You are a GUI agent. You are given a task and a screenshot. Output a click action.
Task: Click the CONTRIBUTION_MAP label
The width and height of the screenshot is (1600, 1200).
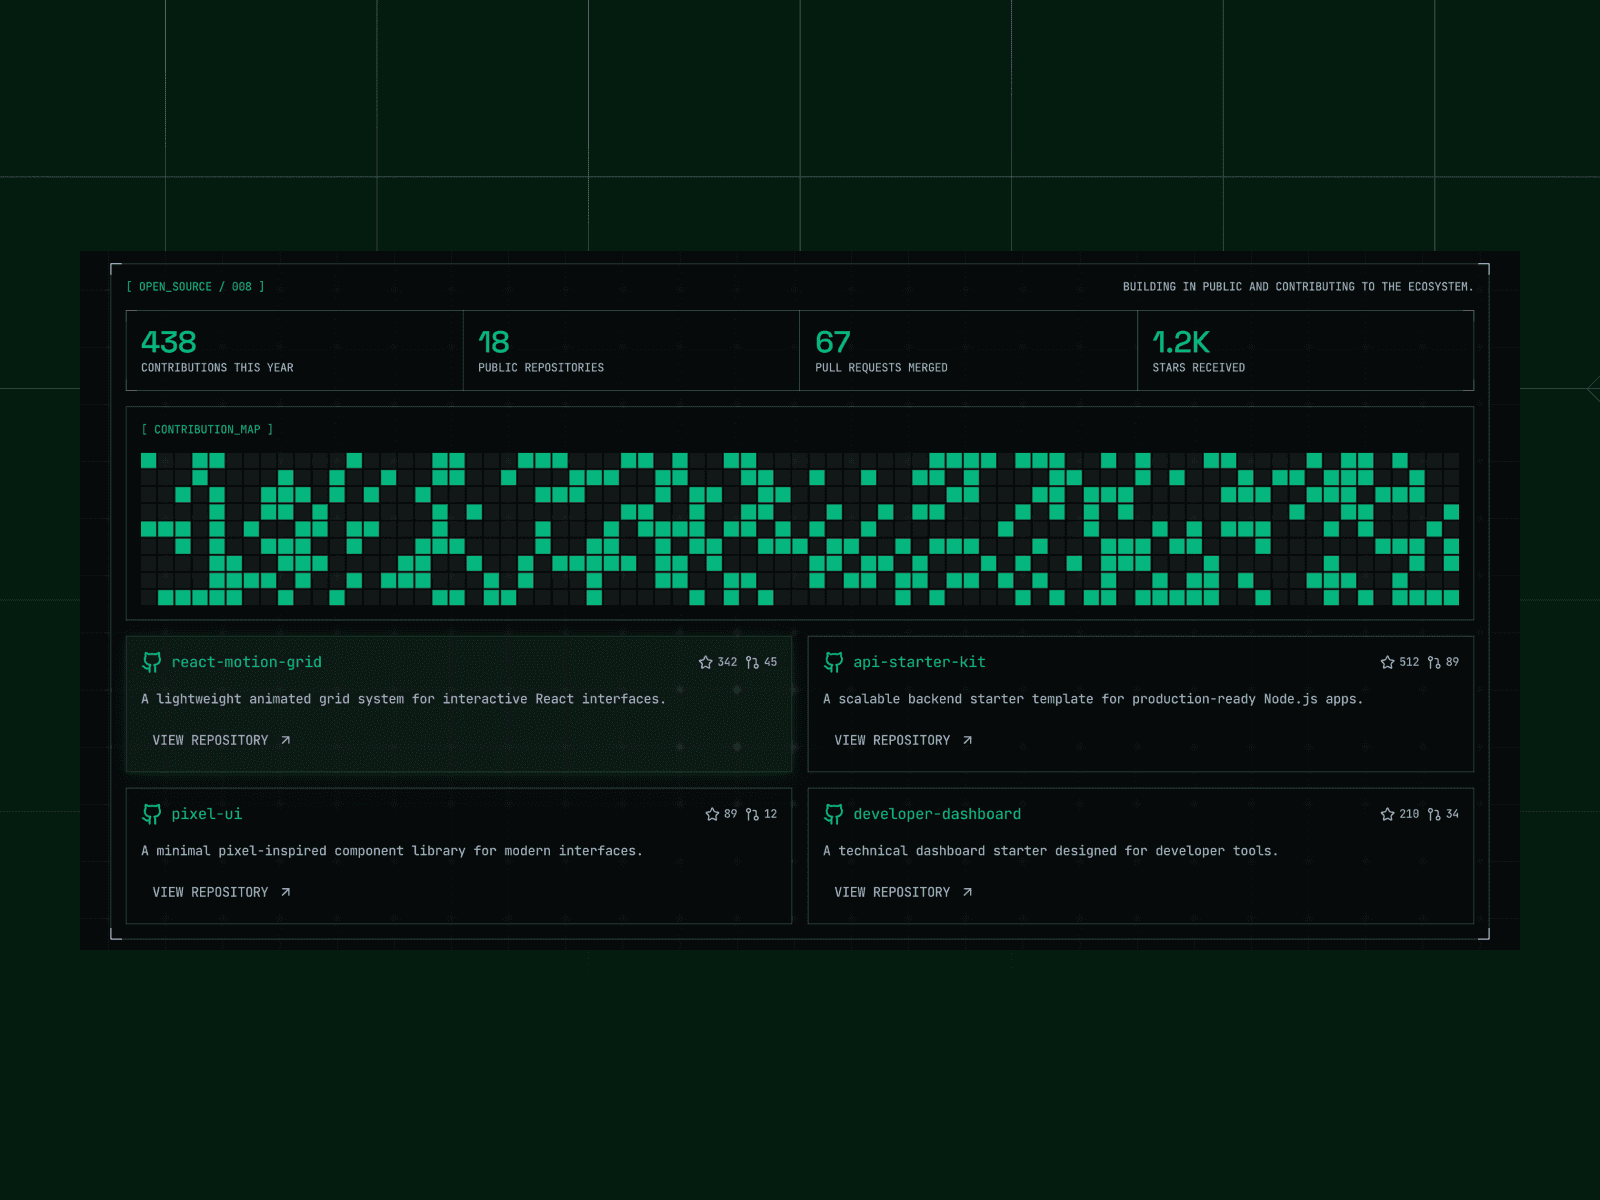coord(207,430)
